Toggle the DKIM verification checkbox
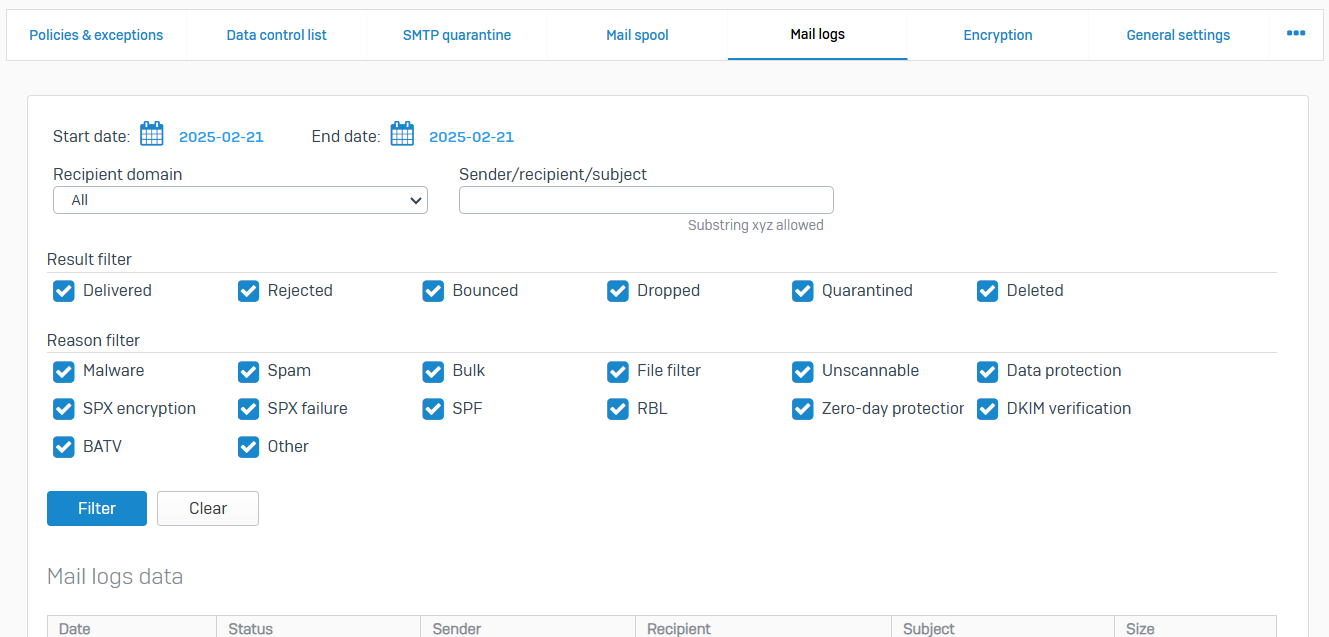The image size is (1329, 637). tap(987, 409)
